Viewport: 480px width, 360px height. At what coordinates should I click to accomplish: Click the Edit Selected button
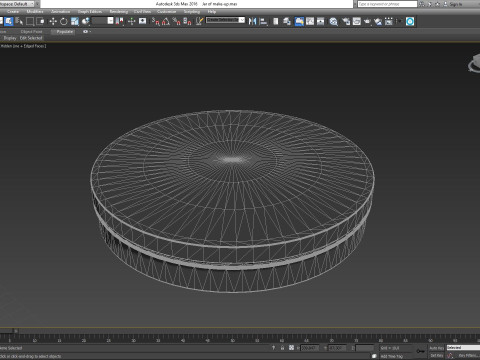[31, 38]
